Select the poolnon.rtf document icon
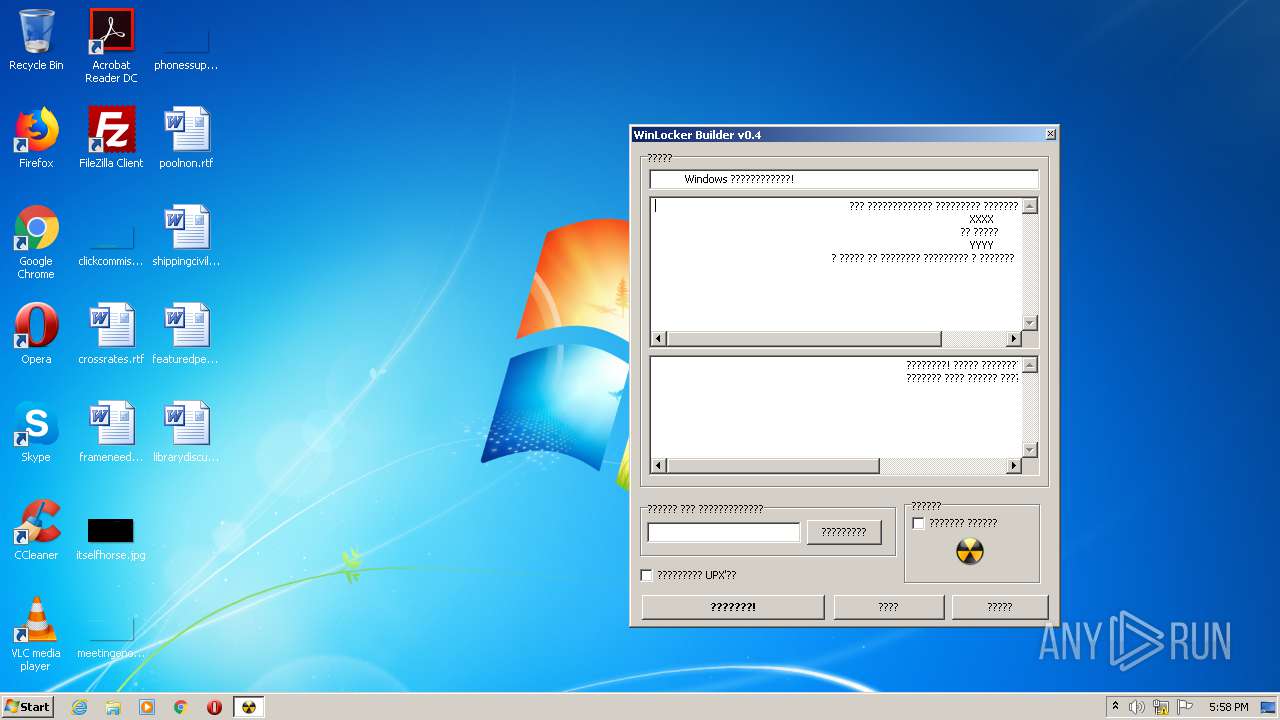 [x=186, y=138]
